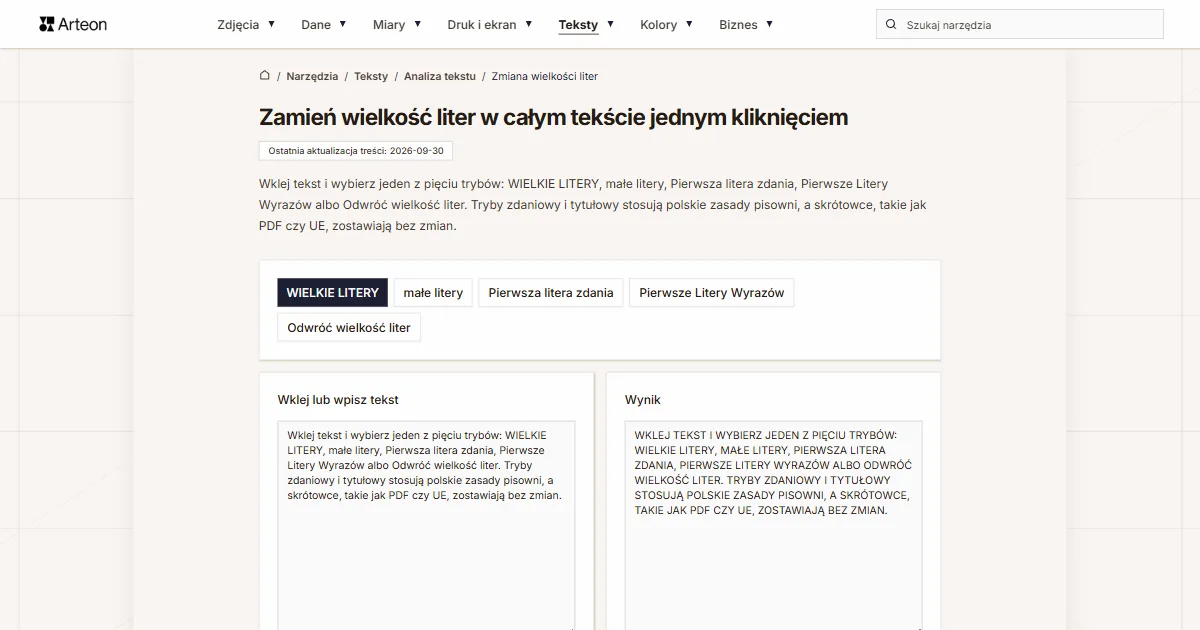The height and width of the screenshot is (630, 1200).
Task: Click the Arteon logo
Action: (x=73, y=24)
